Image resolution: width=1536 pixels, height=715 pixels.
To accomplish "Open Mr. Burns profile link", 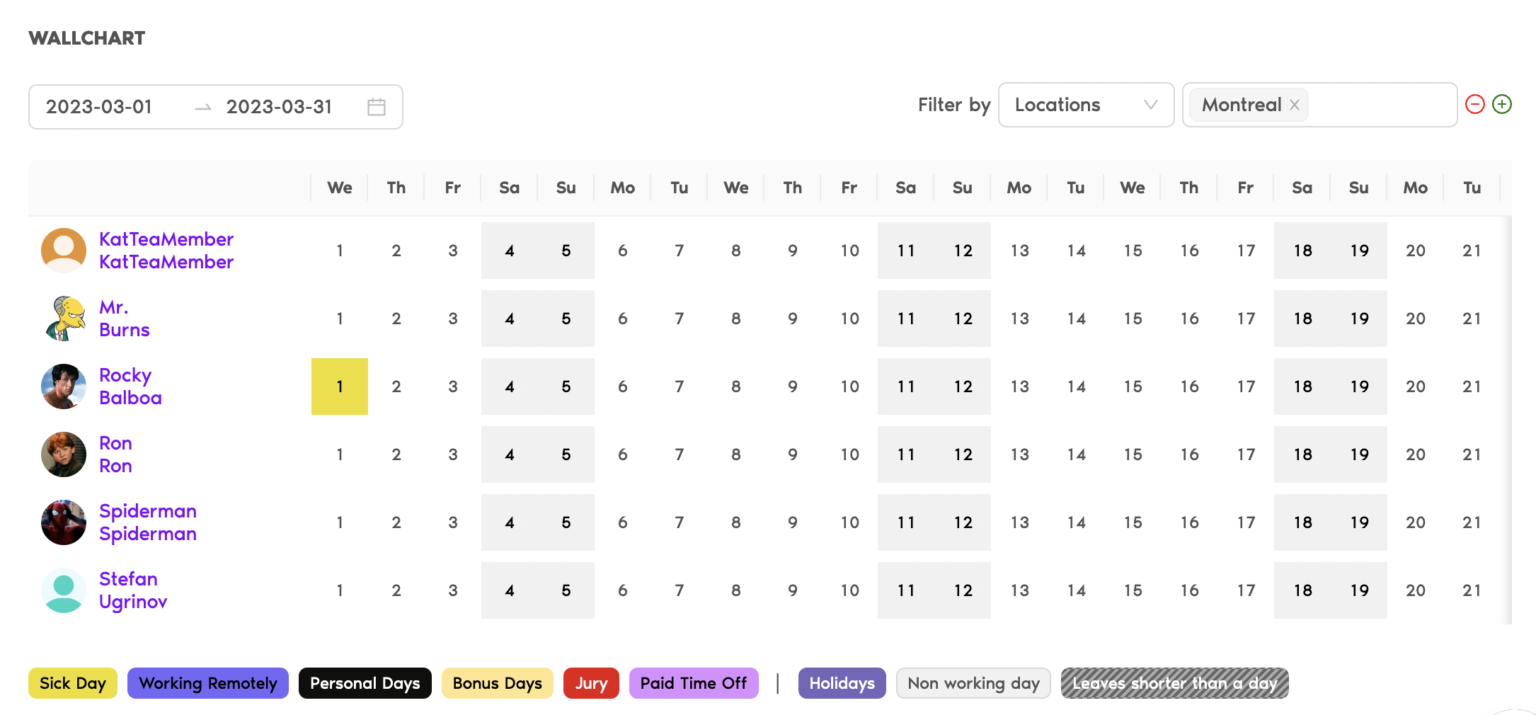I will coord(124,318).
